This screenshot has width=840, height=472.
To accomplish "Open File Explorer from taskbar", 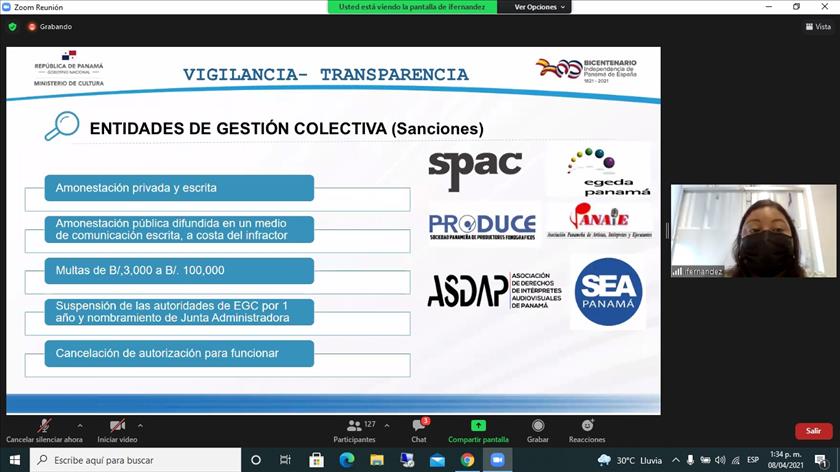I will tap(377, 460).
